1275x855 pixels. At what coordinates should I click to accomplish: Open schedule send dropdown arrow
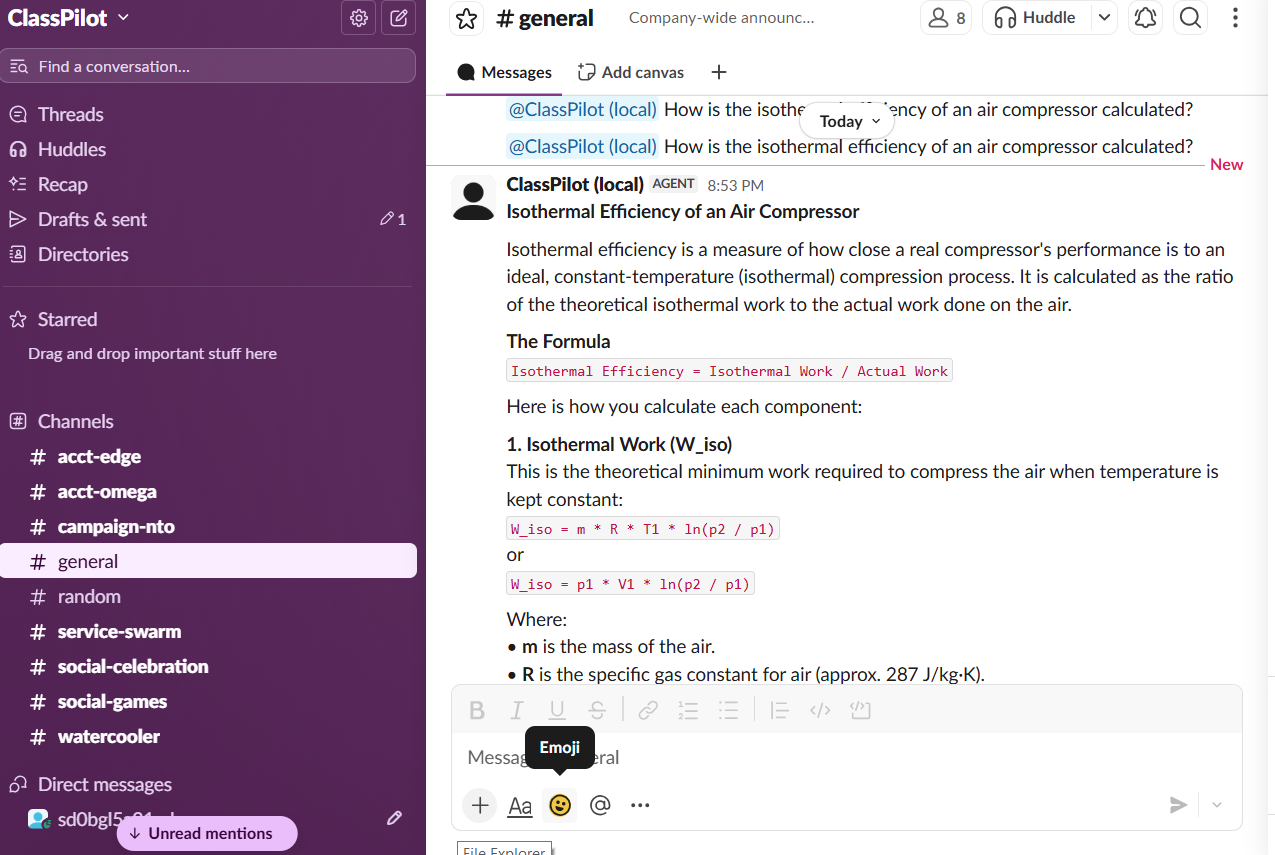tap(1216, 805)
